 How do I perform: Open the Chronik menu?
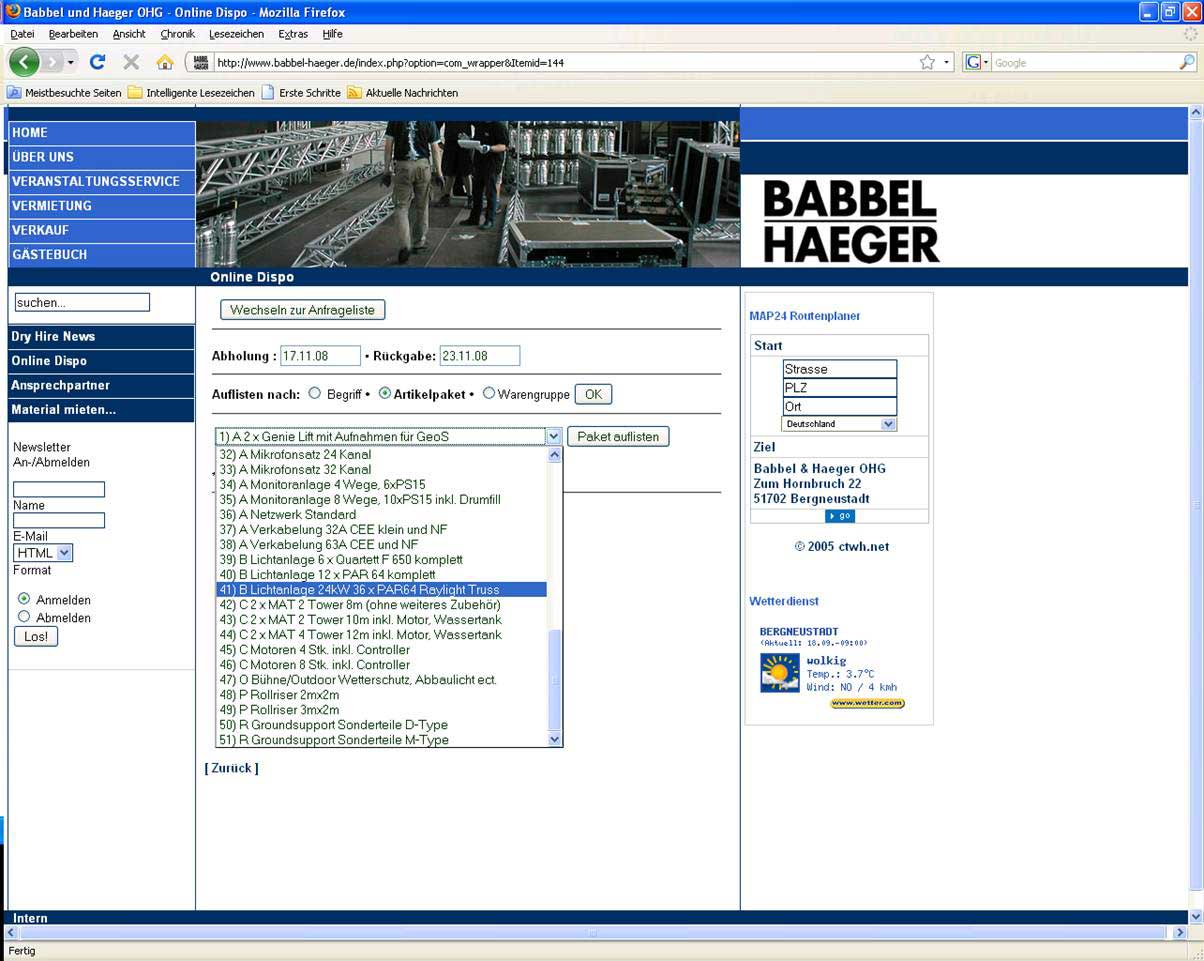click(x=177, y=34)
